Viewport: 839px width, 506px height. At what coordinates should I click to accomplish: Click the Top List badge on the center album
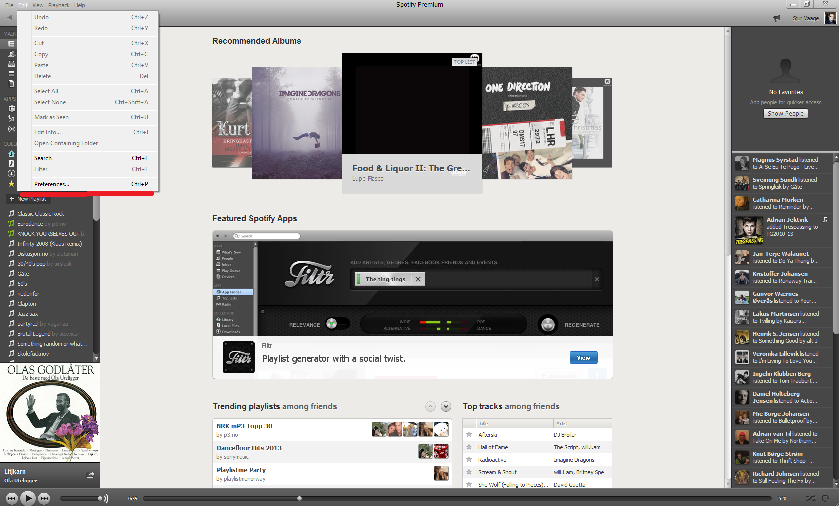pos(464,62)
